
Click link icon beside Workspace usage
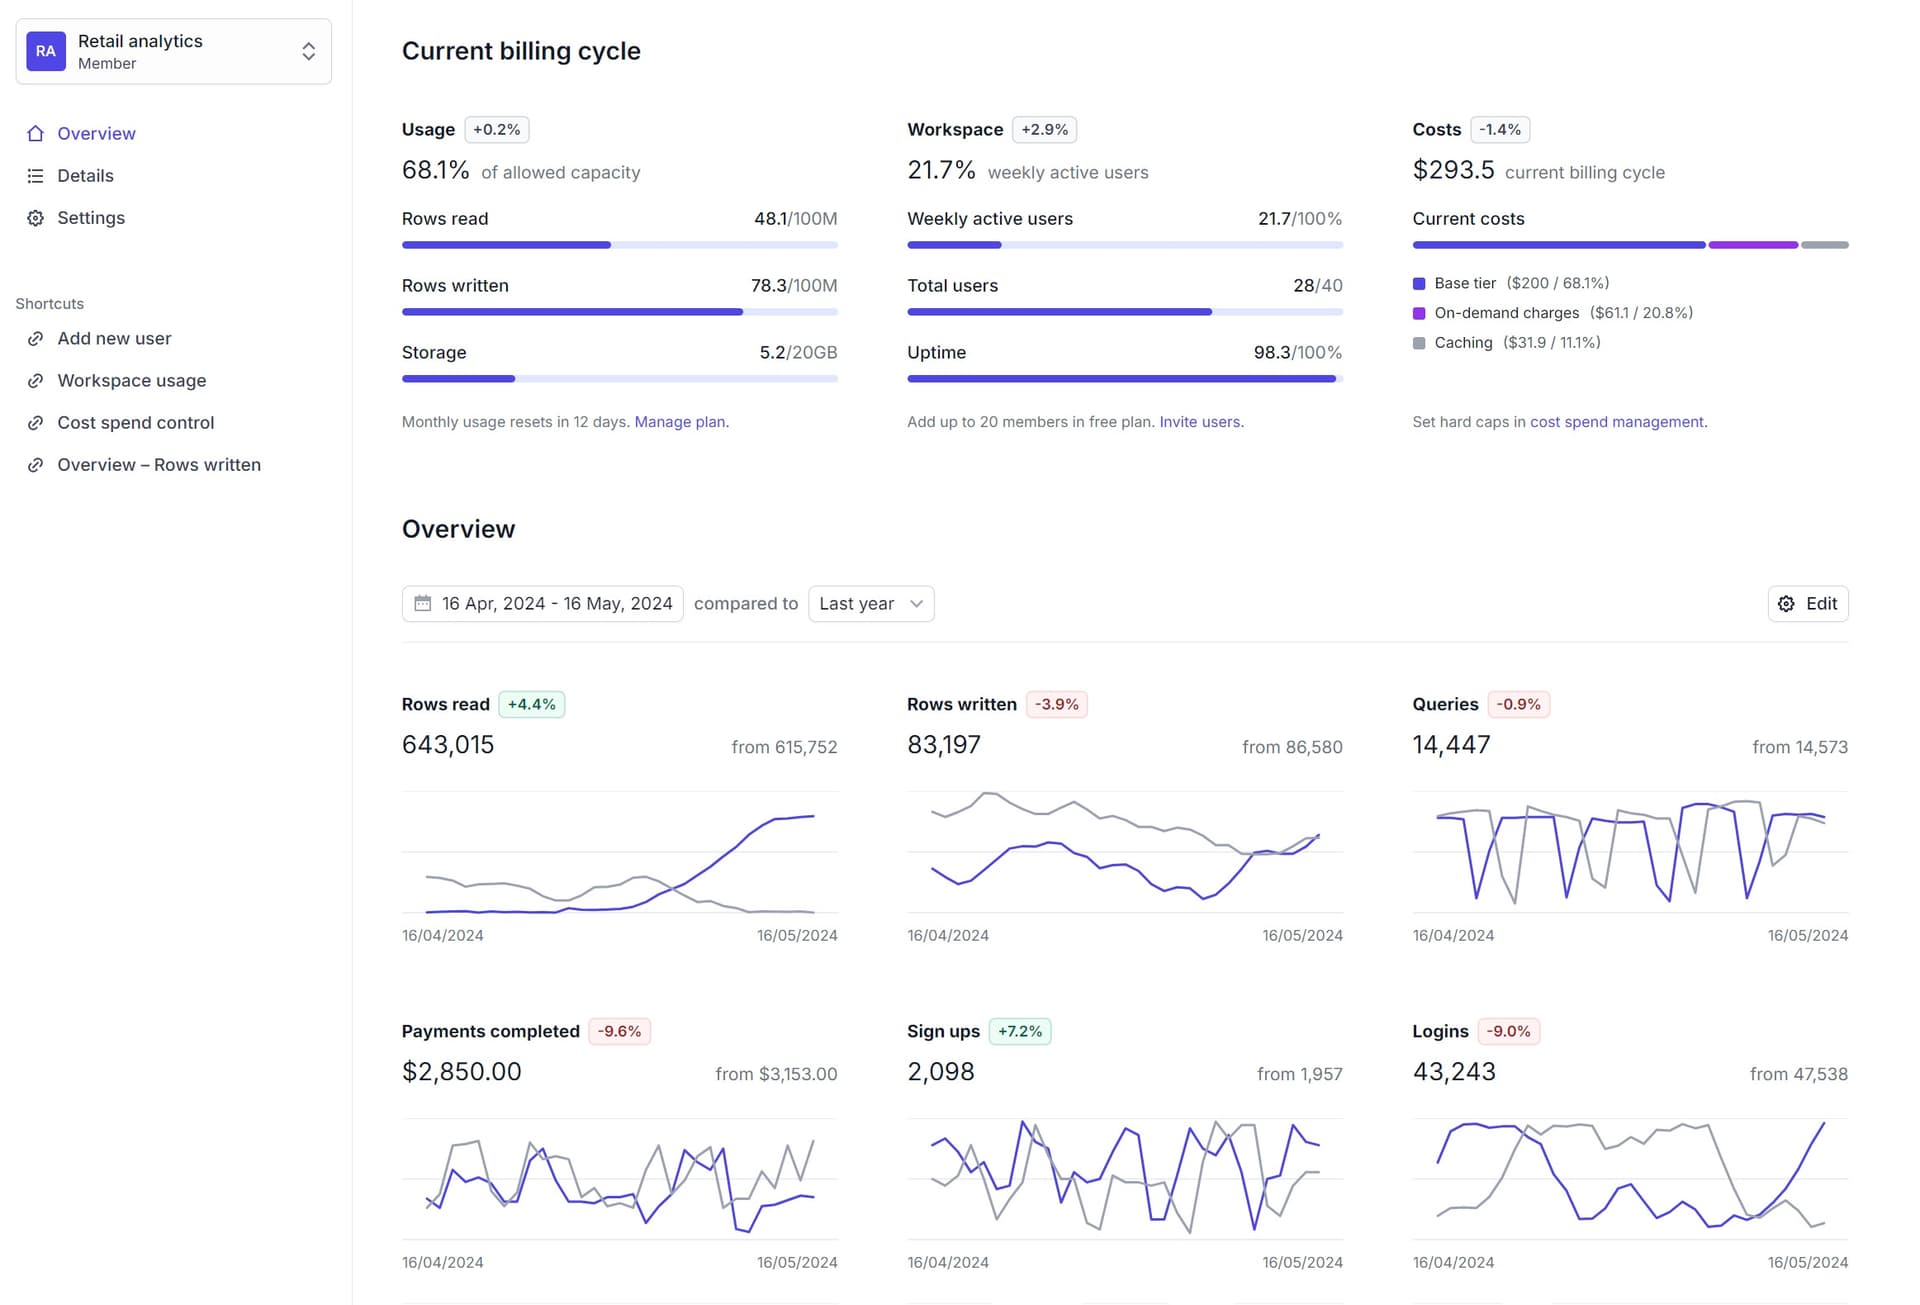click(36, 381)
